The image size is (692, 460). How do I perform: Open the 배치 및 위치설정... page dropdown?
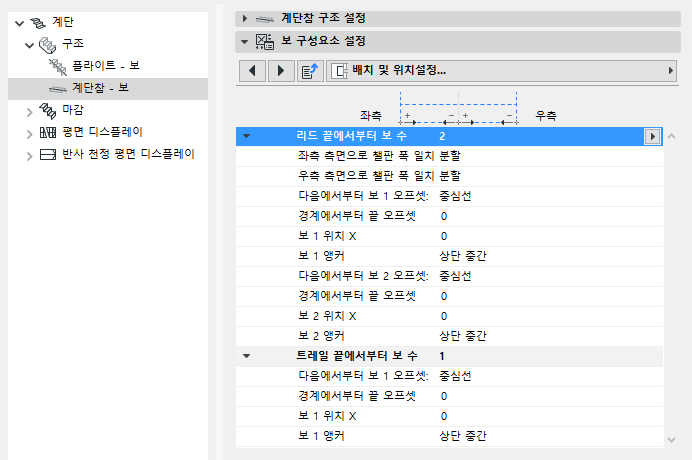pyautogui.click(x=501, y=71)
